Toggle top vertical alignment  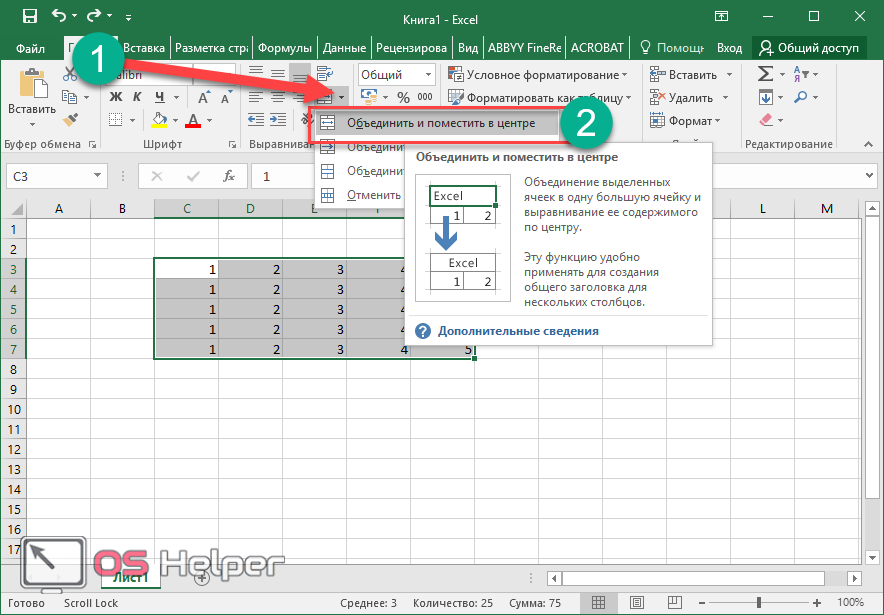point(256,73)
